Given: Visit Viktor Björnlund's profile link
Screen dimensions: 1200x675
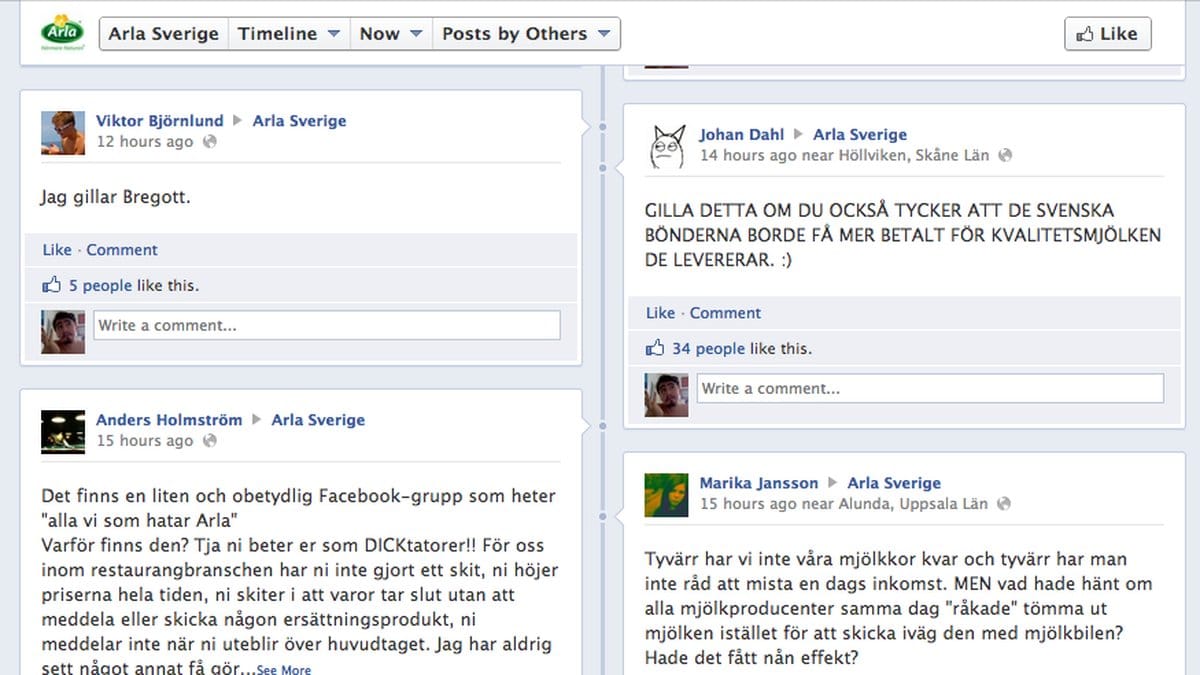Looking at the screenshot, I should [x=160, y=121].
